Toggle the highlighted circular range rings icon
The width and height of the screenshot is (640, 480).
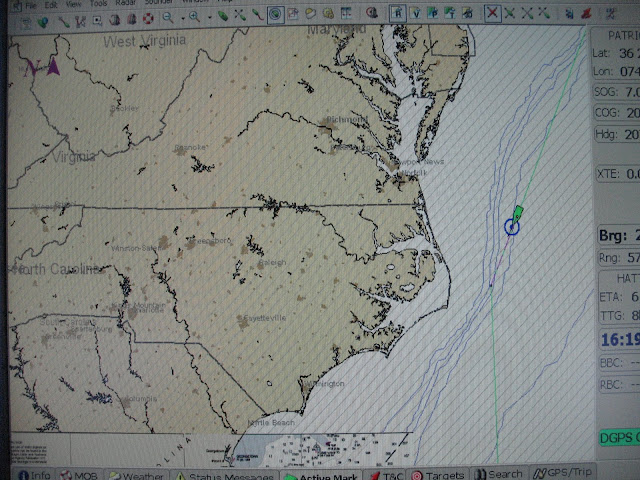coord(276,15)
